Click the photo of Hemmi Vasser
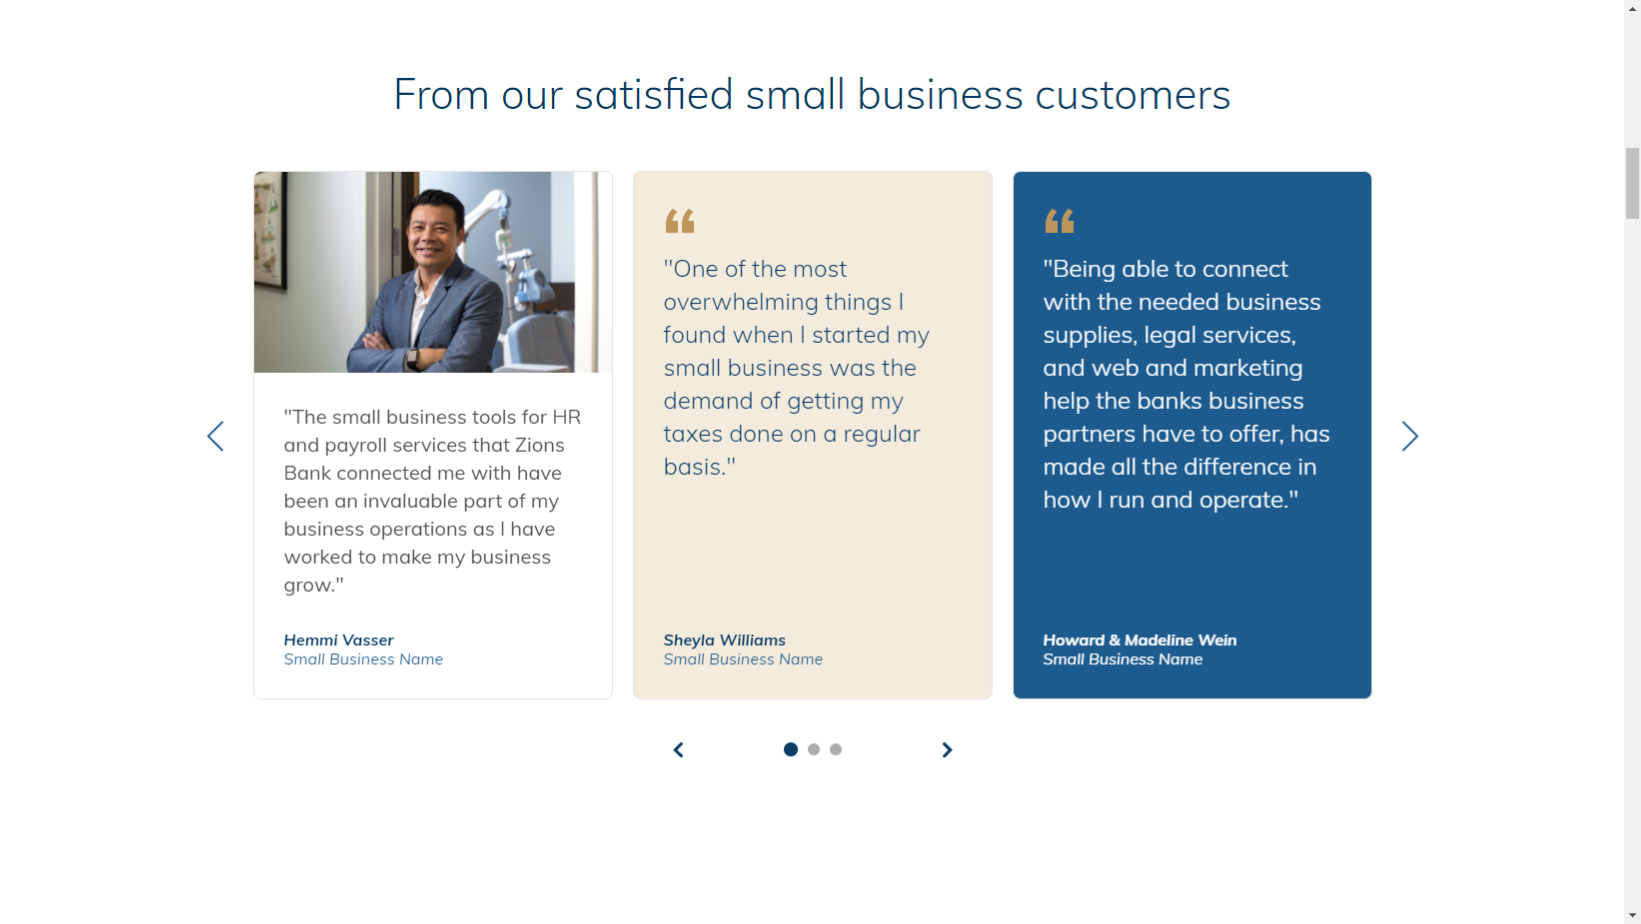 [x=432, y=272]
